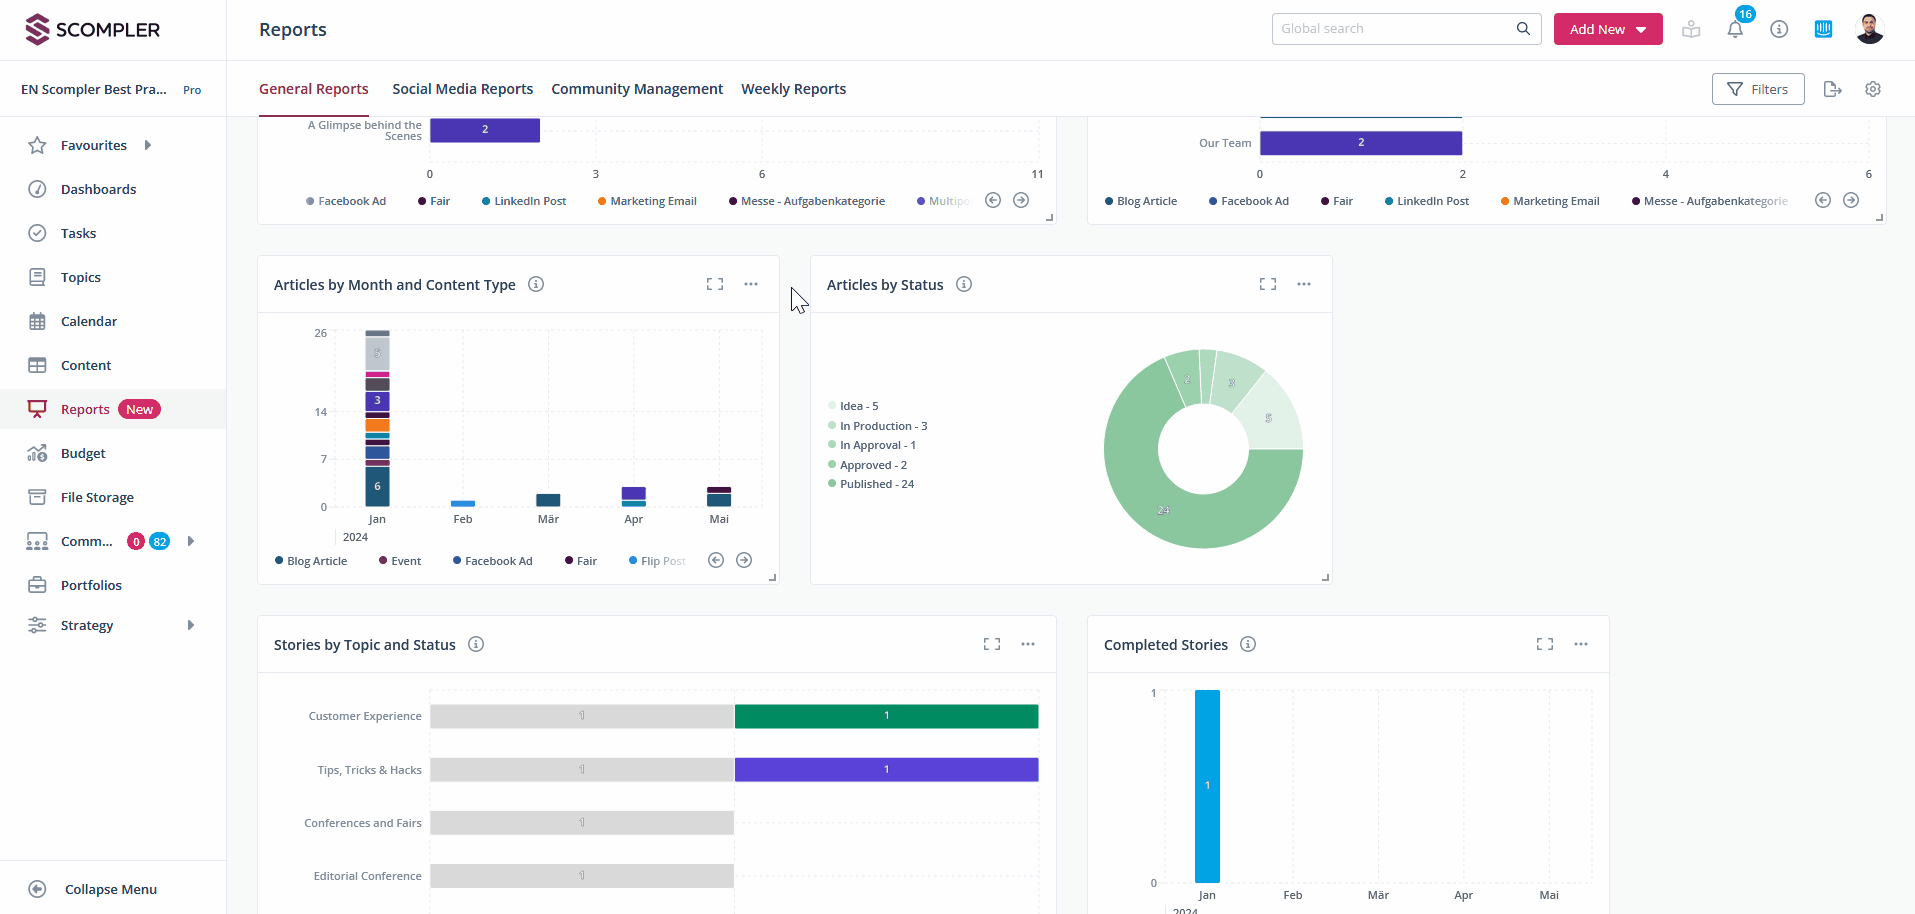Expand the Favourites submenu arrow

pyautogui.click(x=148, y=145)
